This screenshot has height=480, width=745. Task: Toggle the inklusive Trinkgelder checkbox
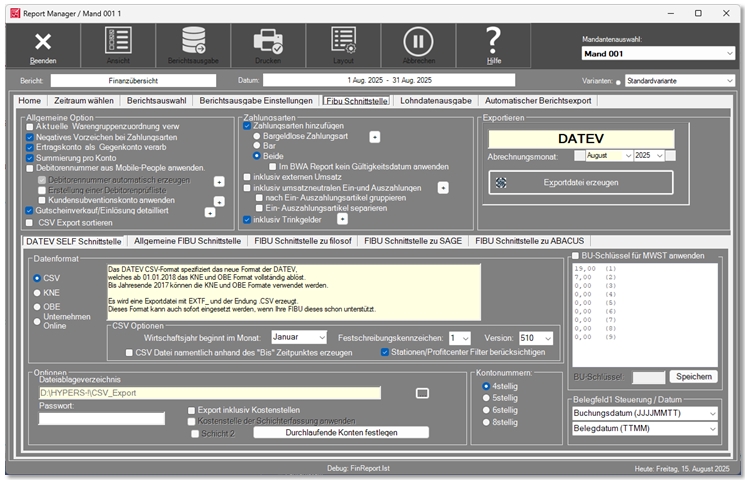[247, 218]
